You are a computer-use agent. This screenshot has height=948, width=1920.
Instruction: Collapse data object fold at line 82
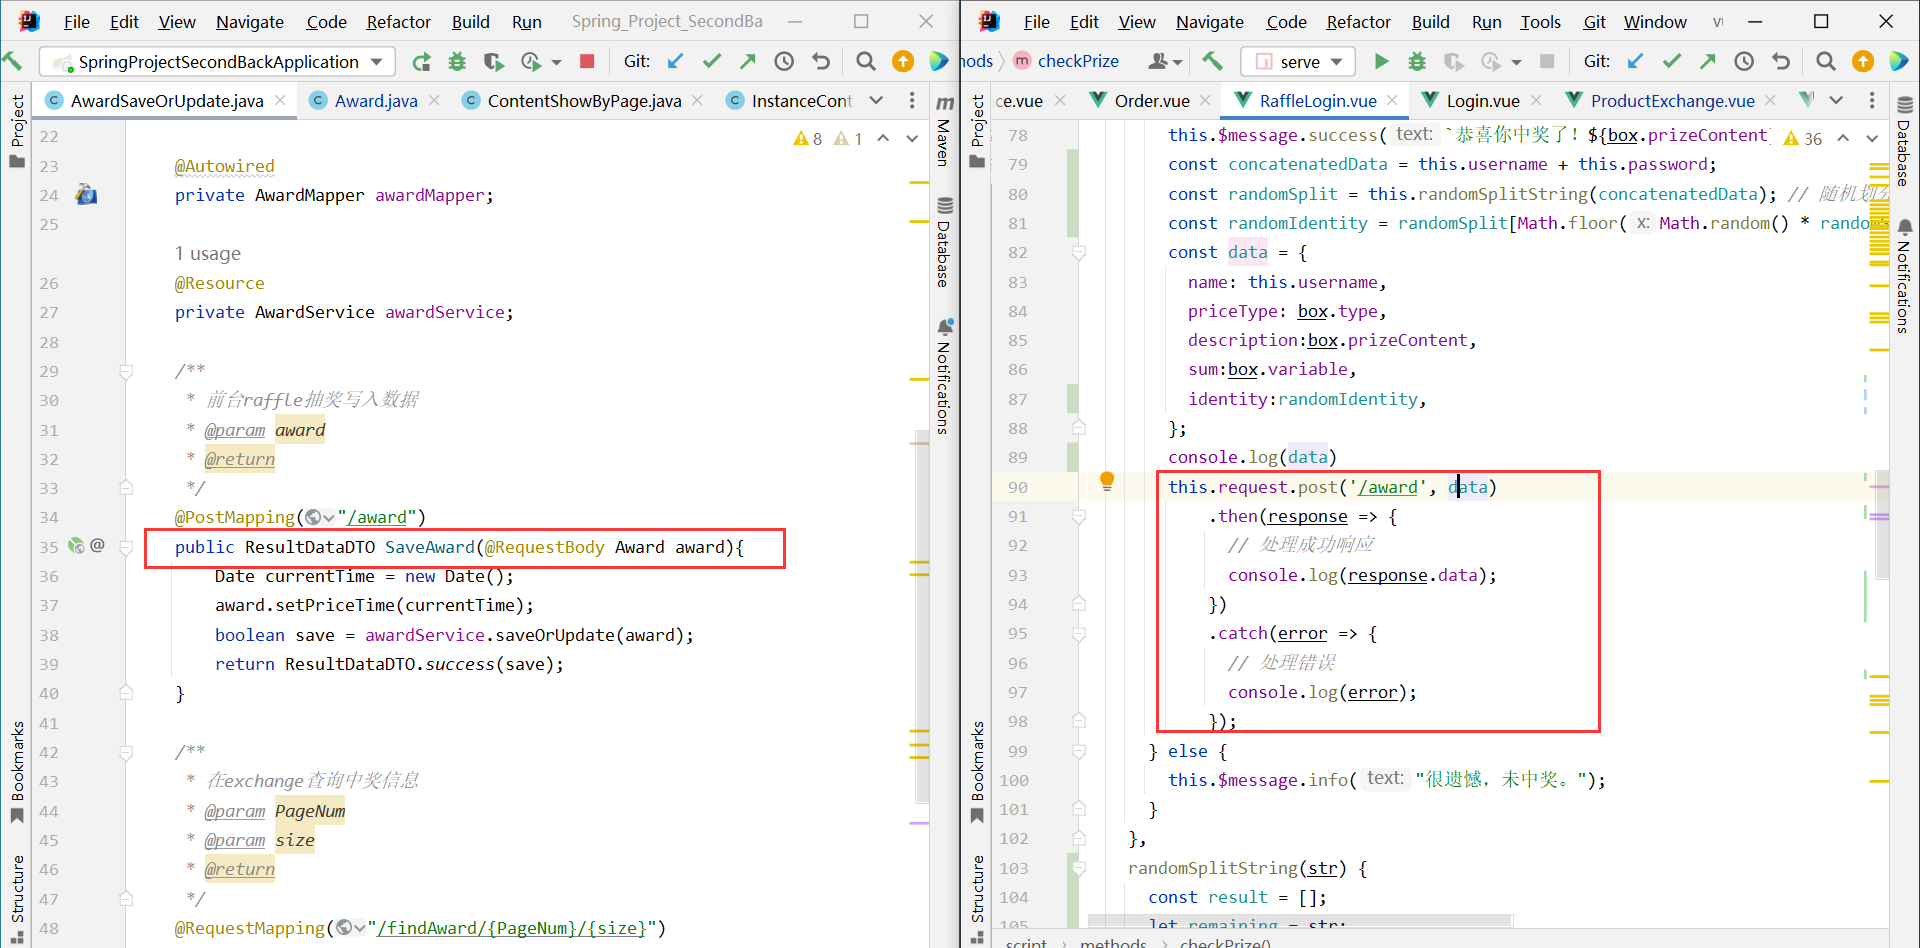(x=1079, y=252)
